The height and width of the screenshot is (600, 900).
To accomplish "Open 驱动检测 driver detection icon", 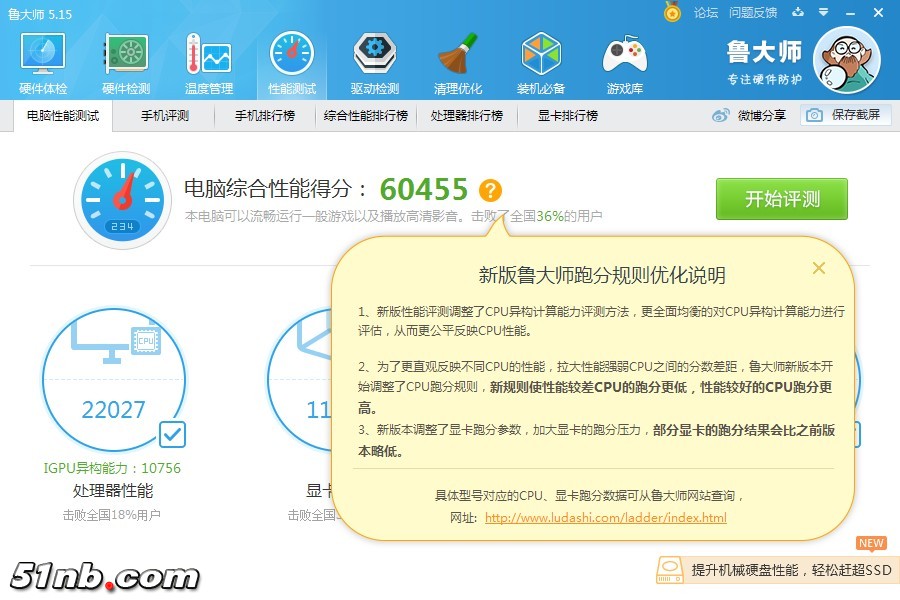I will tap(374, 63).
